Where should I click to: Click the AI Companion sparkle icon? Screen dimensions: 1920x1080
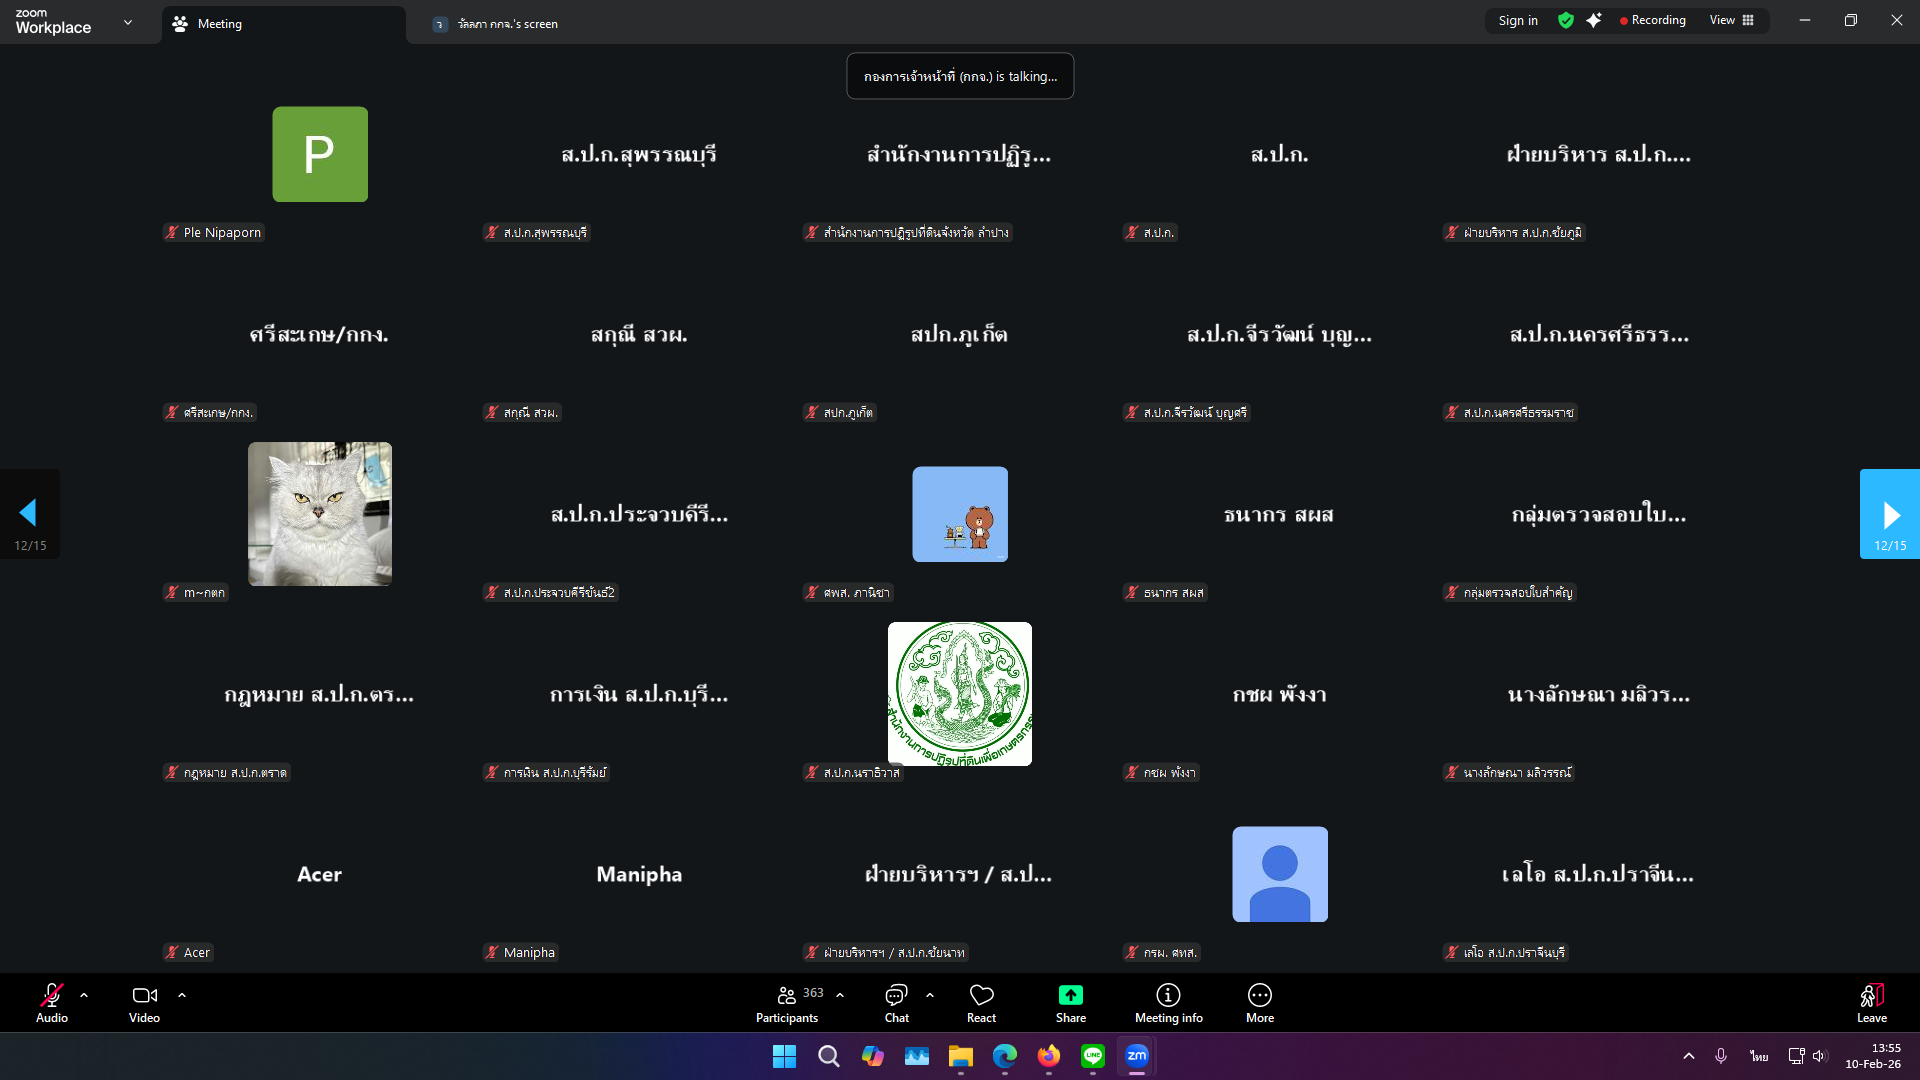coord(1594,20)
